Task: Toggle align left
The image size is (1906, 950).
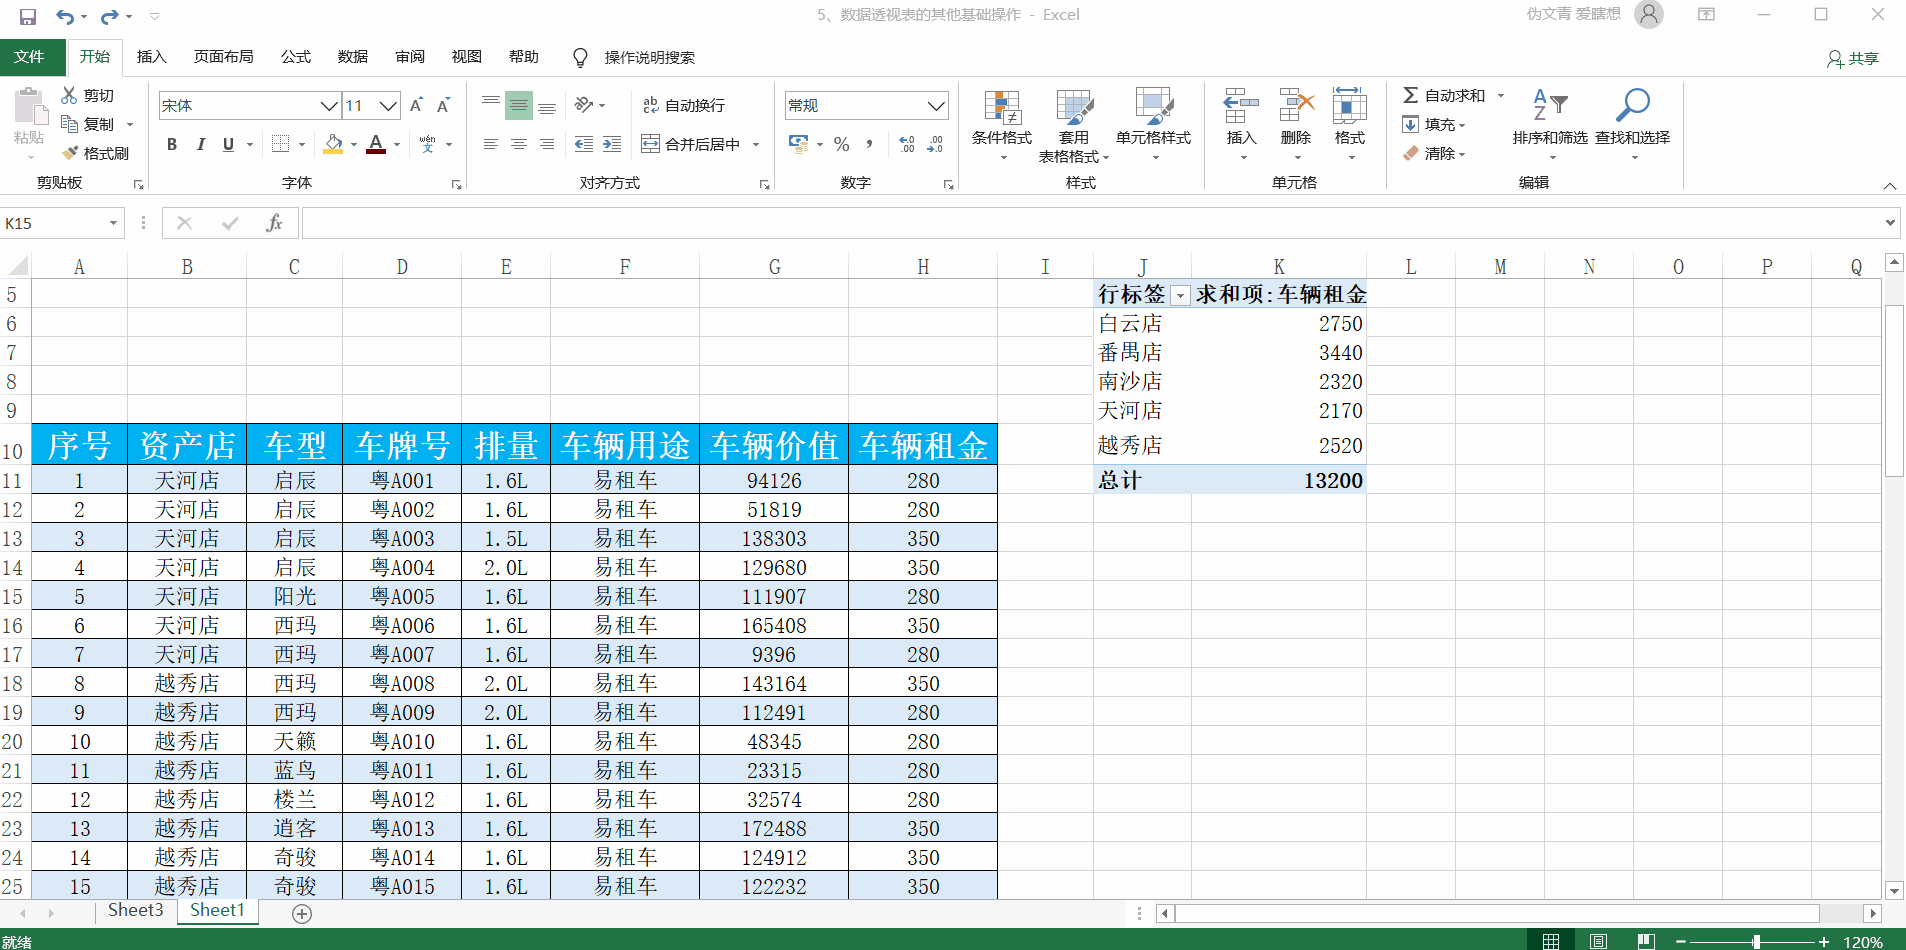Action: [x=491, y=144]
